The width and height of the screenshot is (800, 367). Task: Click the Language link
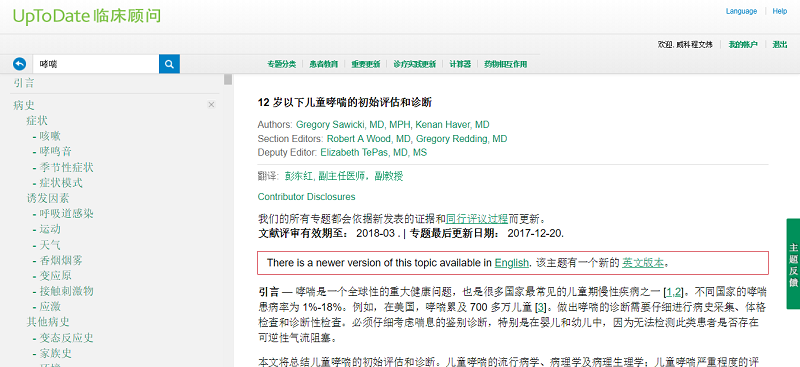(741, 11)
